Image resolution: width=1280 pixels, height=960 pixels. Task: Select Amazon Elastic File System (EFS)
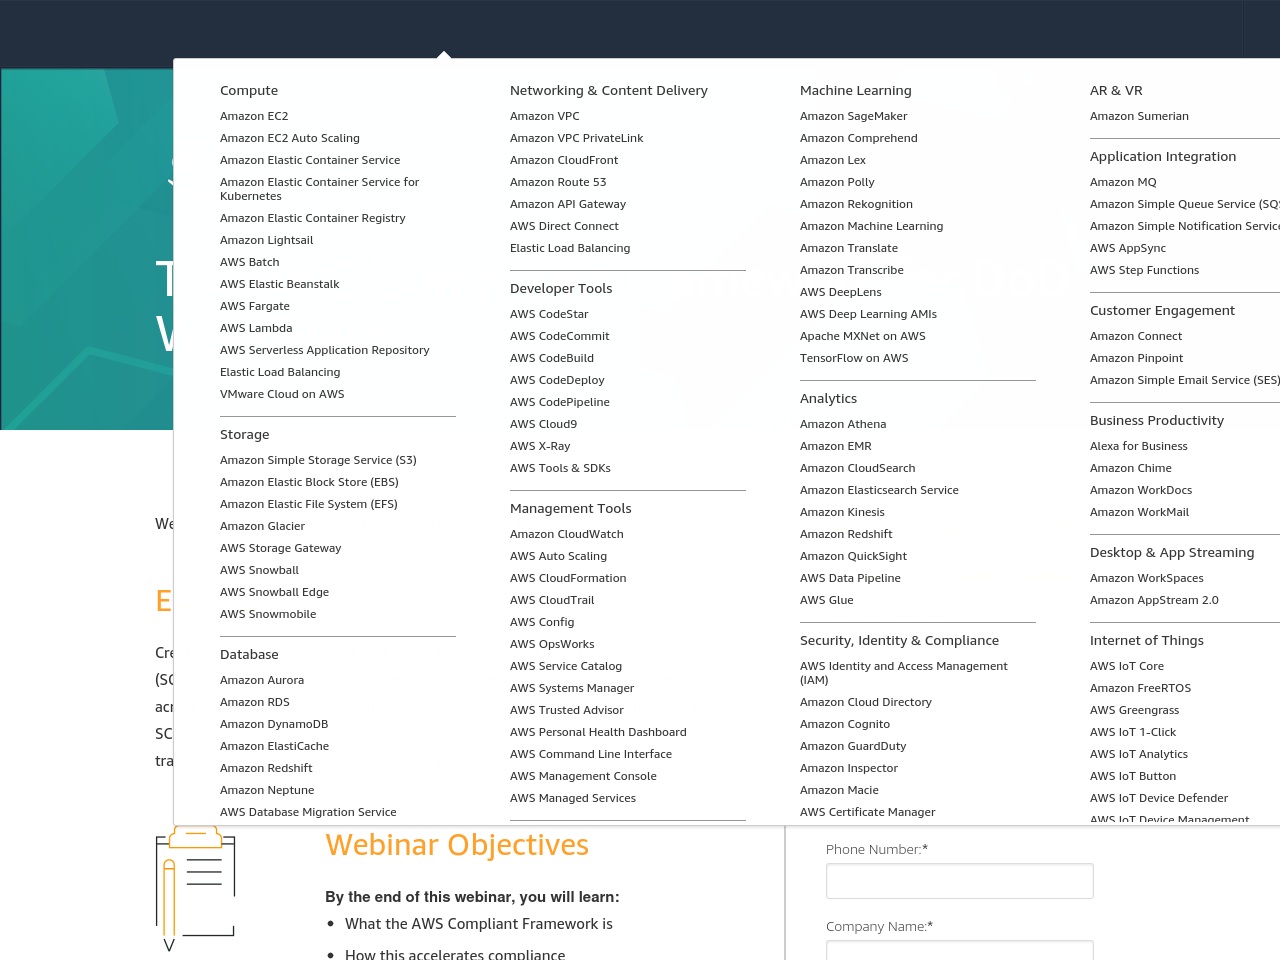(x=309, y=504)
